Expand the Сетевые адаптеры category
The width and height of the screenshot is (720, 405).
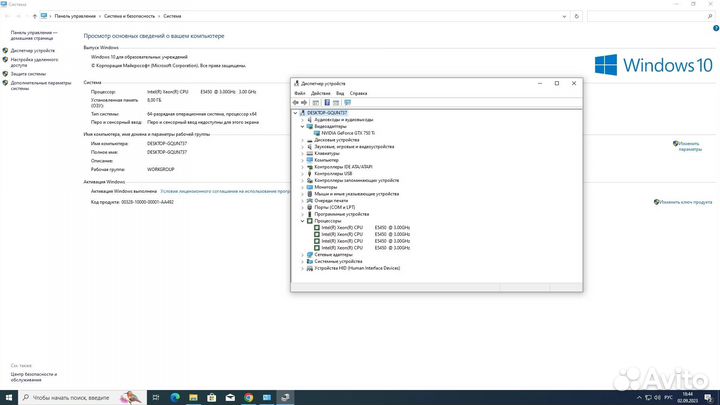pyautogui.click(x=303, y=255)
